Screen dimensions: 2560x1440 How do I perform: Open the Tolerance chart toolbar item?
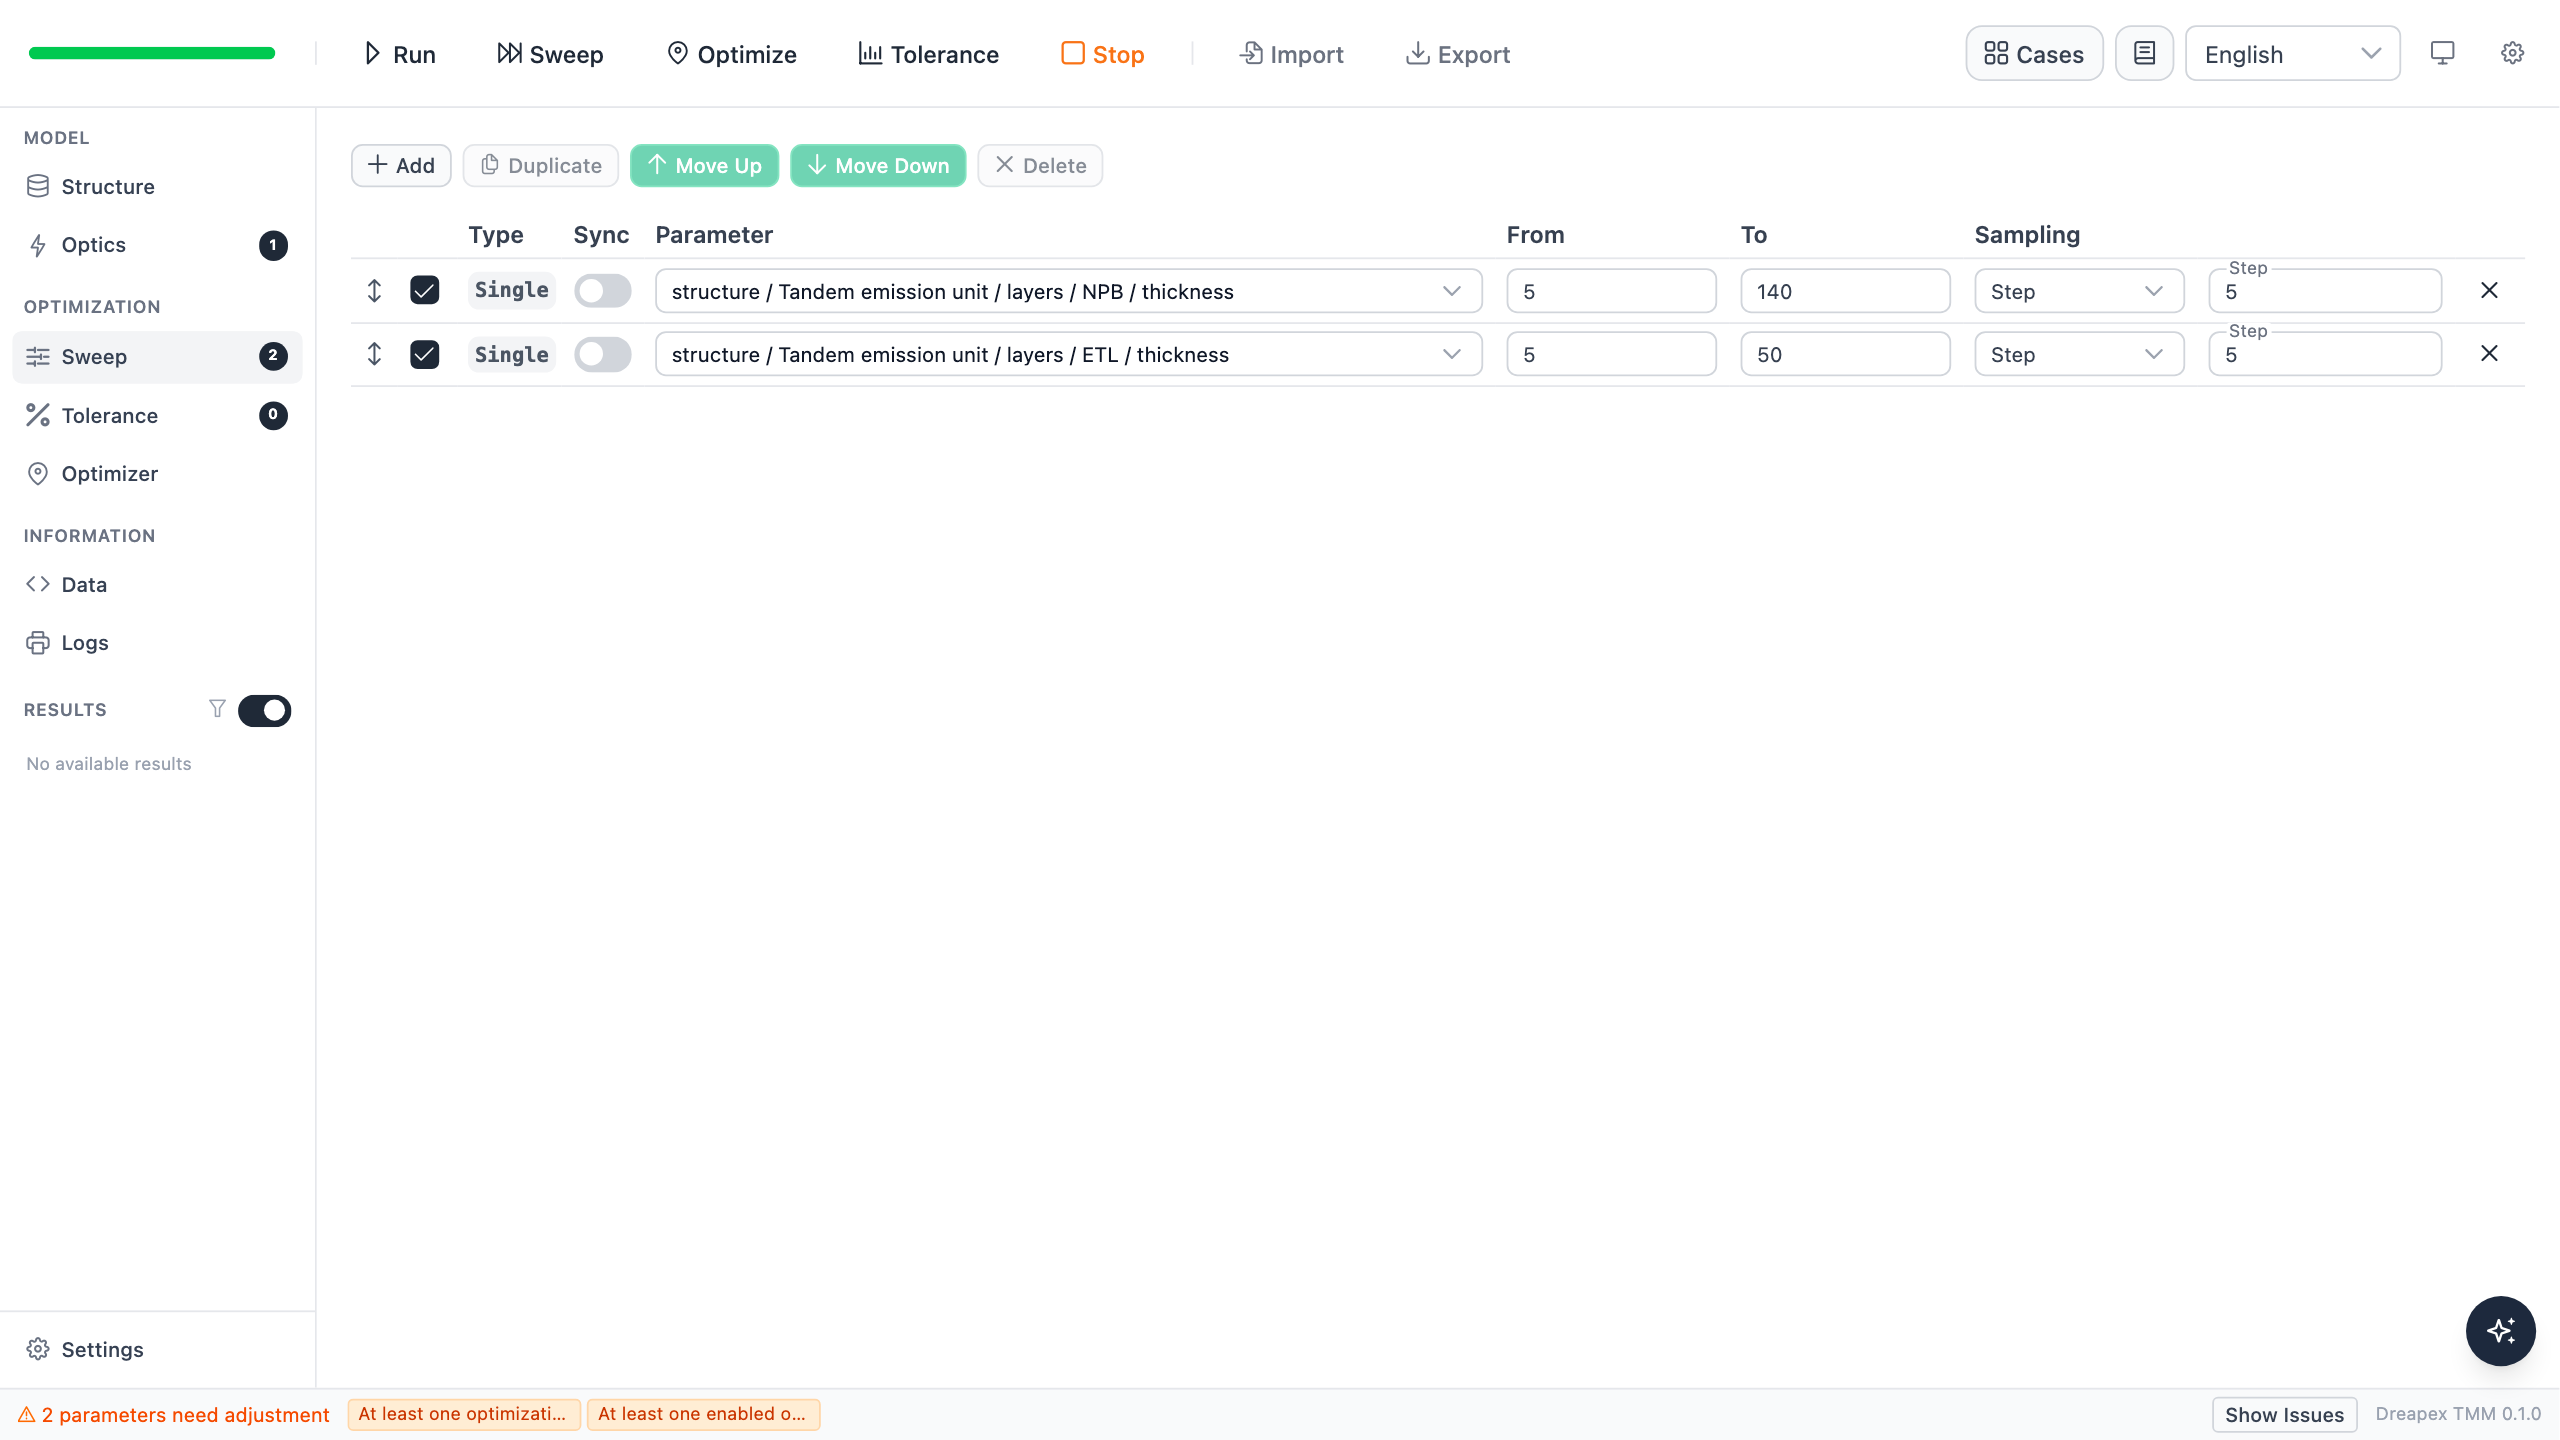tap(928, 54)
